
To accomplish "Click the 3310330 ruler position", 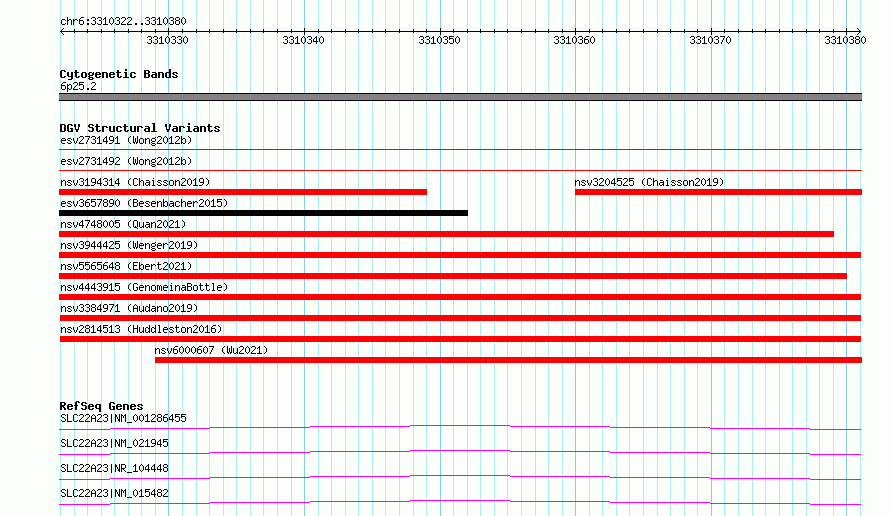I will 167,40.
